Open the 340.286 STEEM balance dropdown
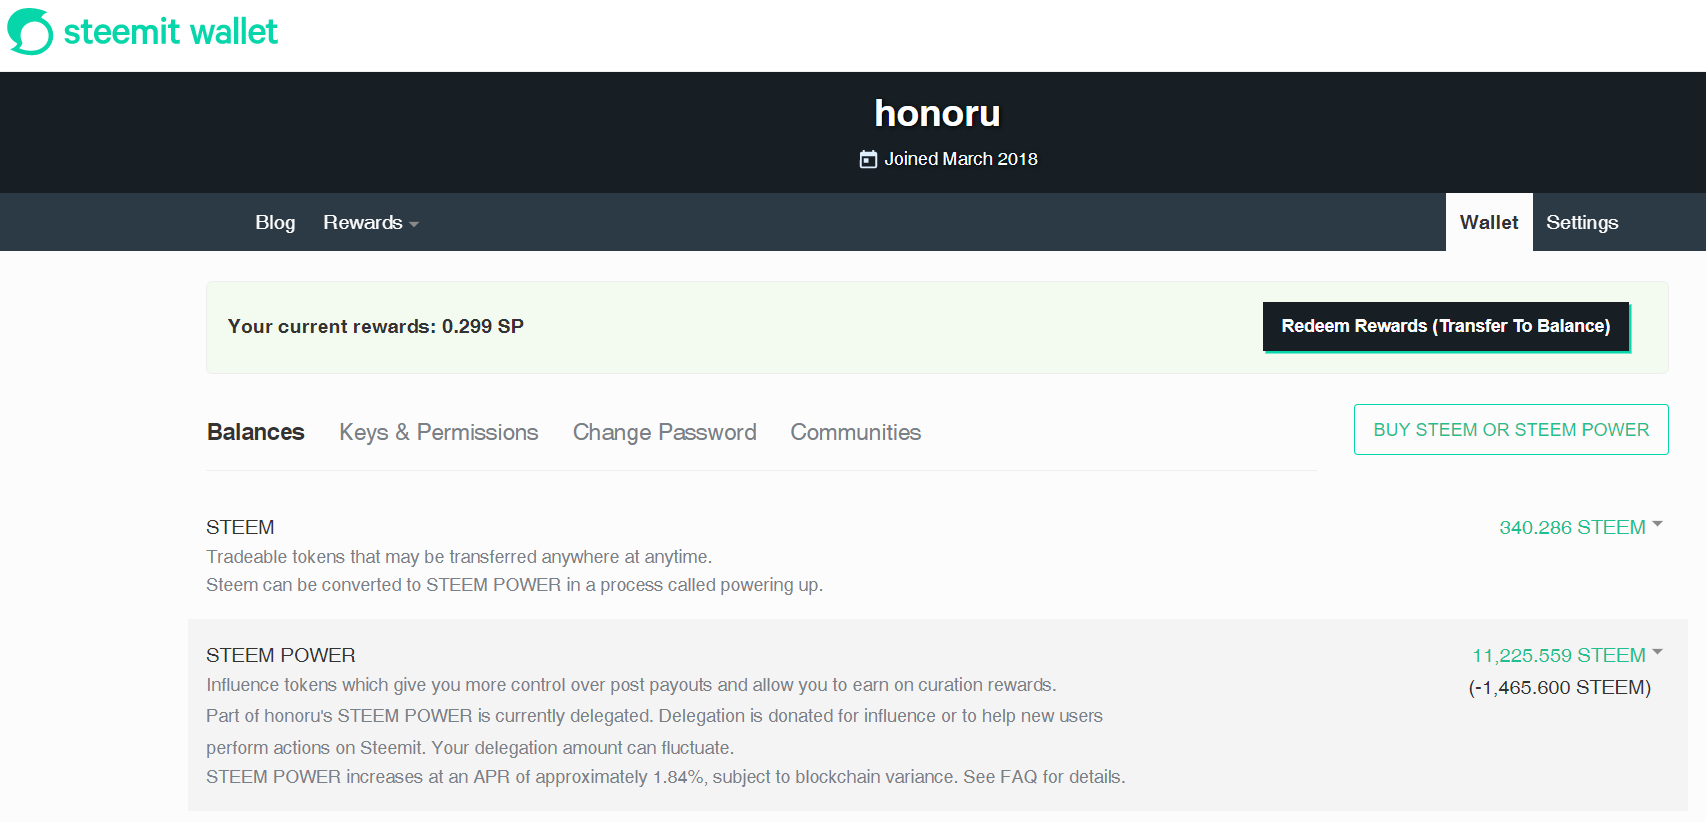Screen dimensions: 1706x822 click(x=1580, y=527)
